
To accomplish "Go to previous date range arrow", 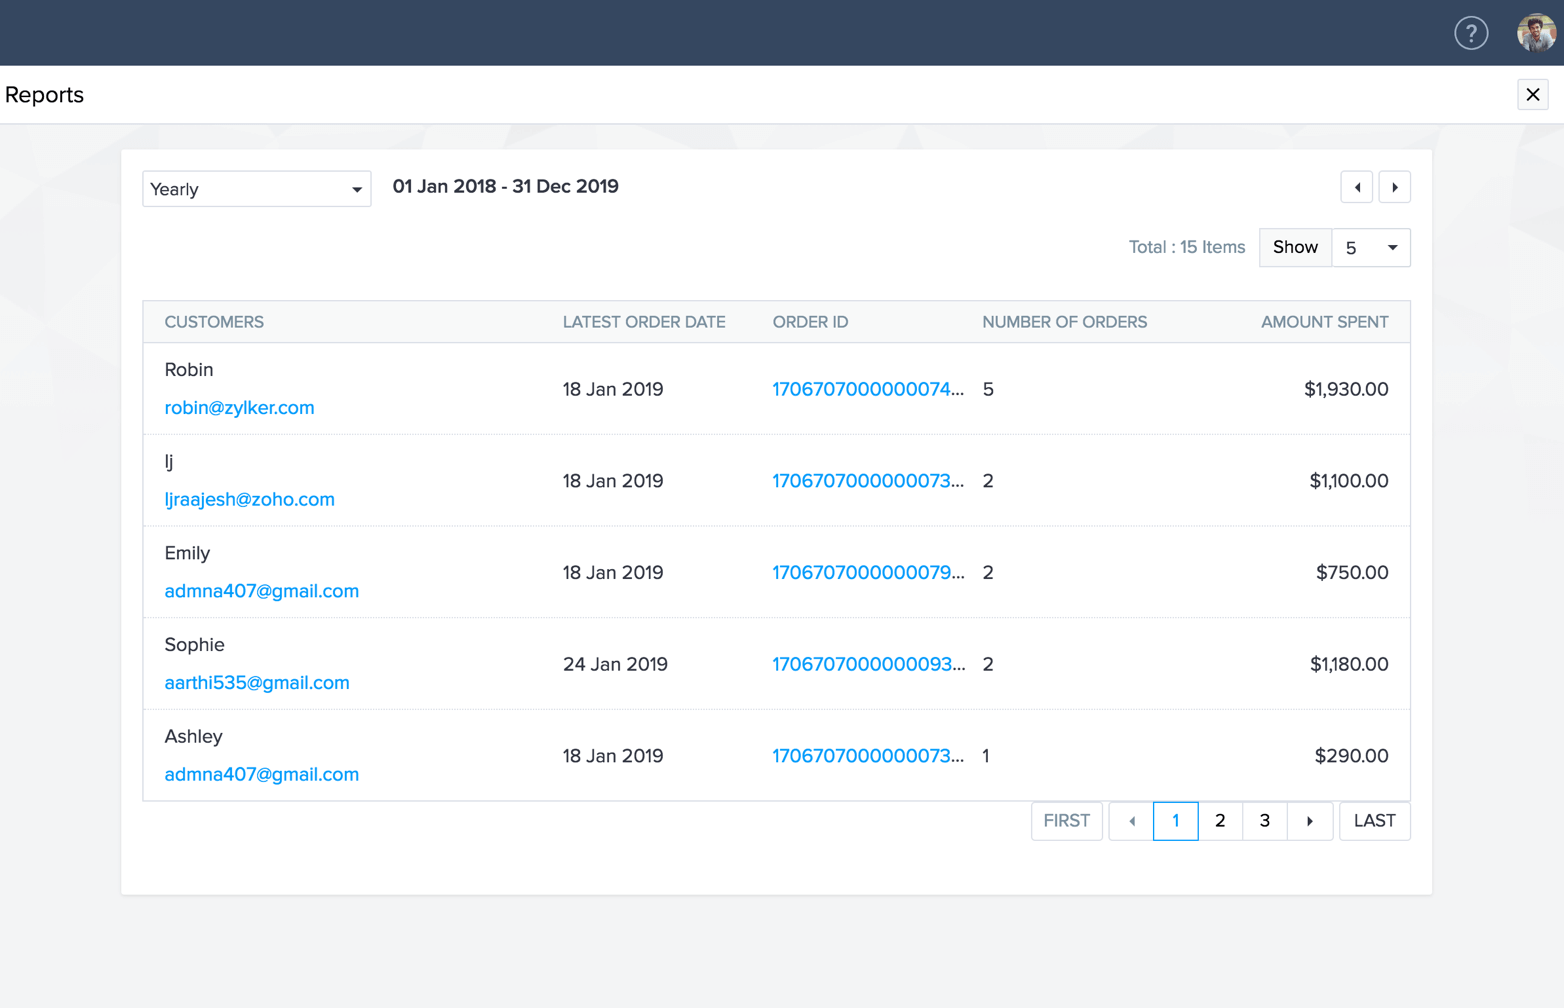I will 1357,188.
